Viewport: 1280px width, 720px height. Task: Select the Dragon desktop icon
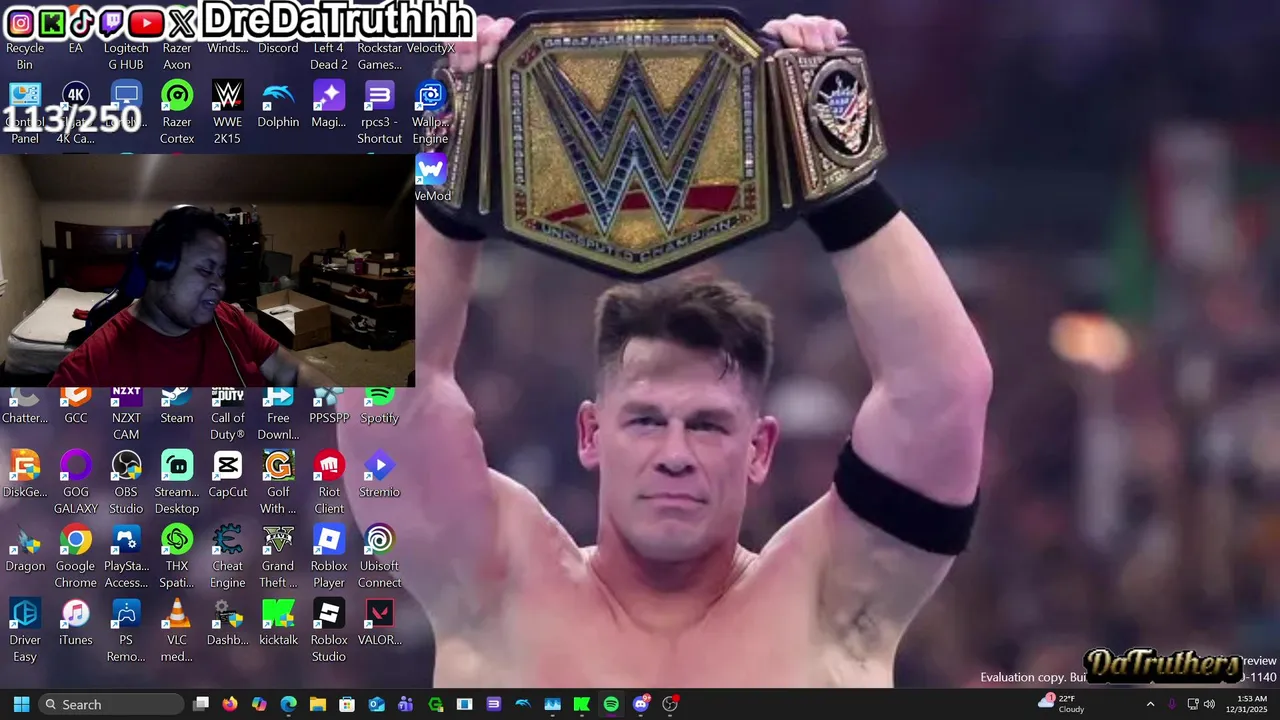tap(25, 540)
